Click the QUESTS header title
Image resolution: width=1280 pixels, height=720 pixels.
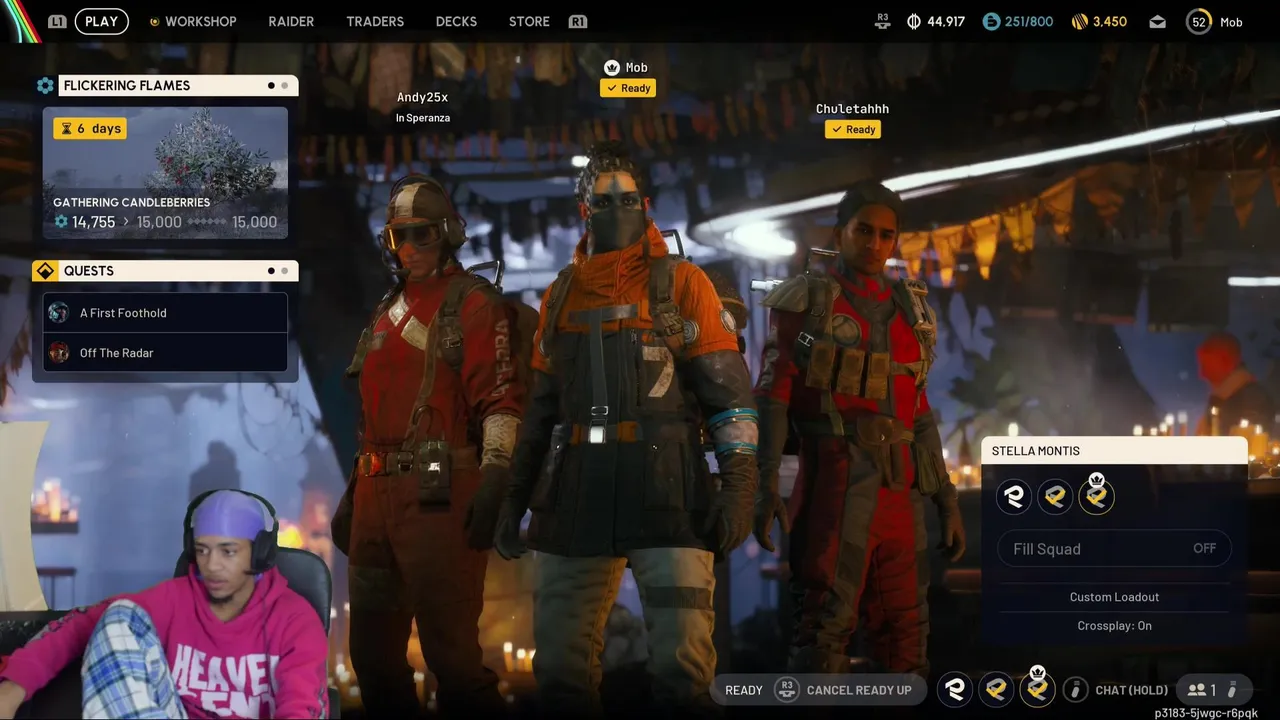pyautogui.click(x=89, y=271)
